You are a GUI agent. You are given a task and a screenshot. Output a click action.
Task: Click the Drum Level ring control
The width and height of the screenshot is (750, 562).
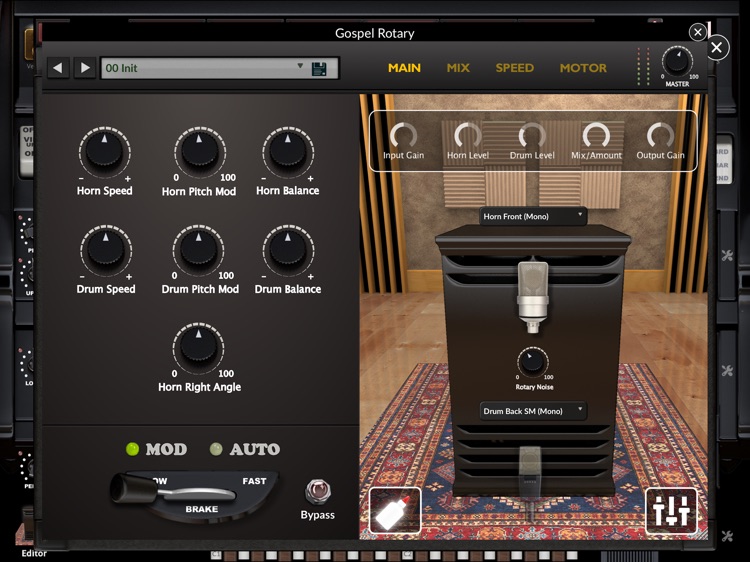[532, 135]
